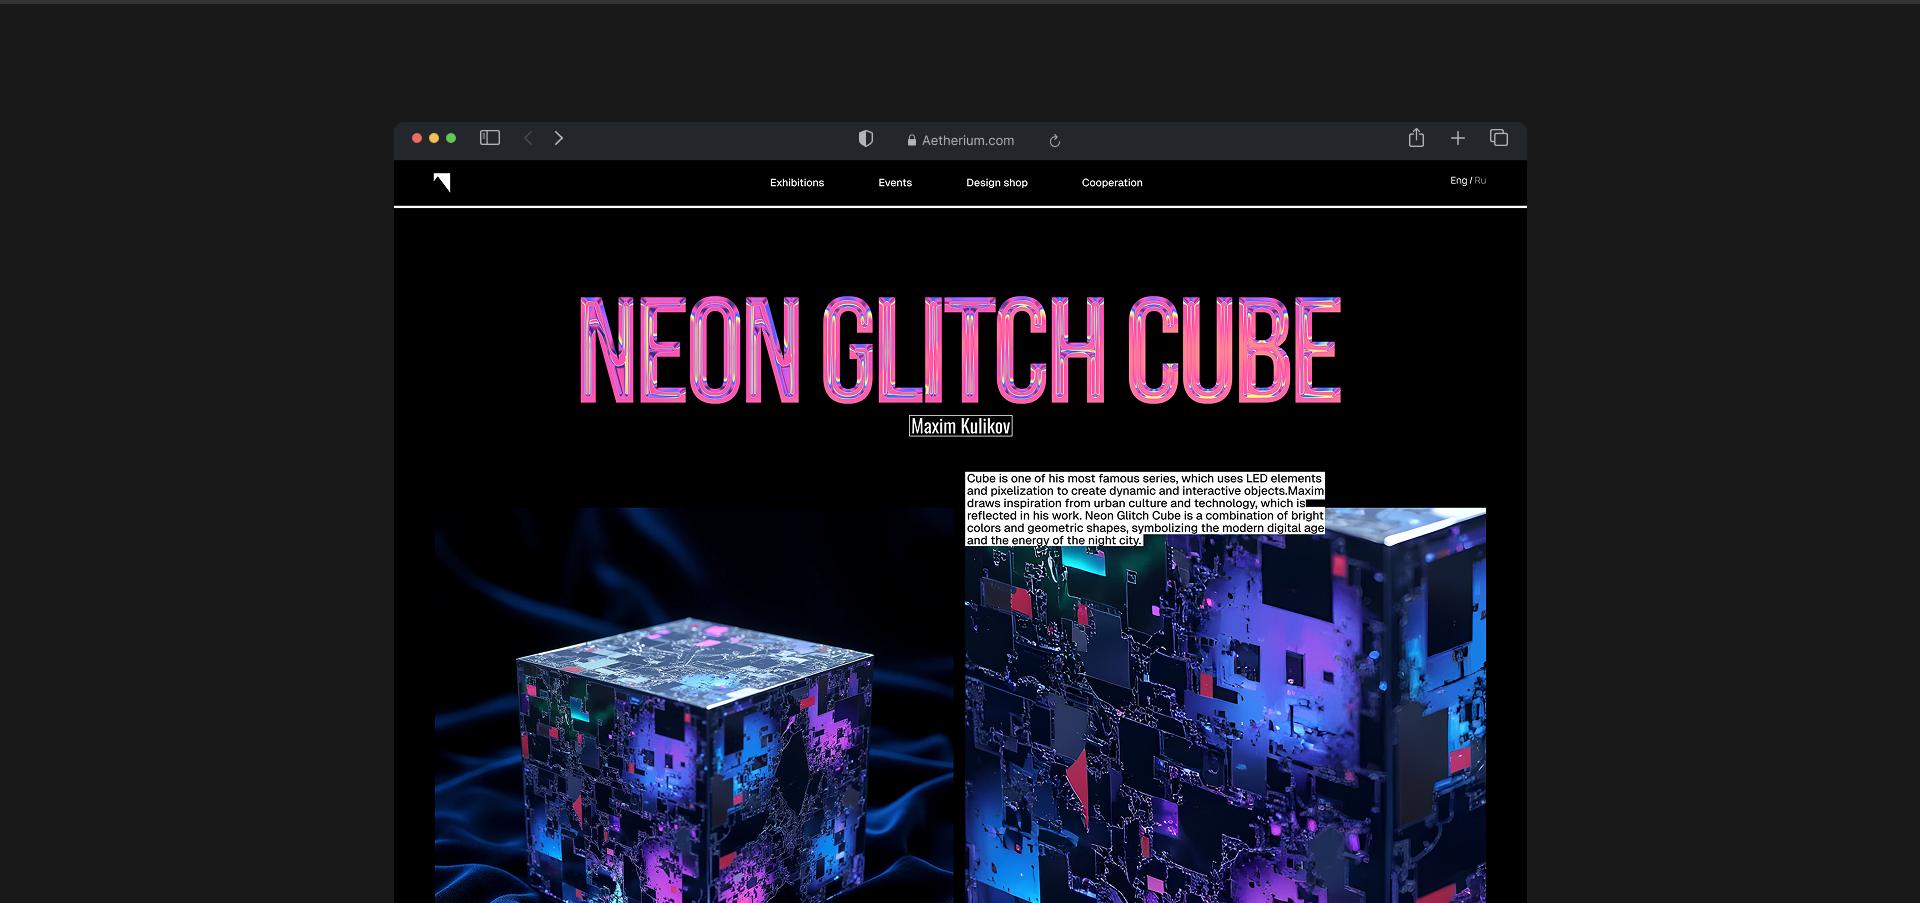Viewport: 1920px width, 903px height.
Task: Open a new tab with plus icon
Action: [x=1457, y=138]
